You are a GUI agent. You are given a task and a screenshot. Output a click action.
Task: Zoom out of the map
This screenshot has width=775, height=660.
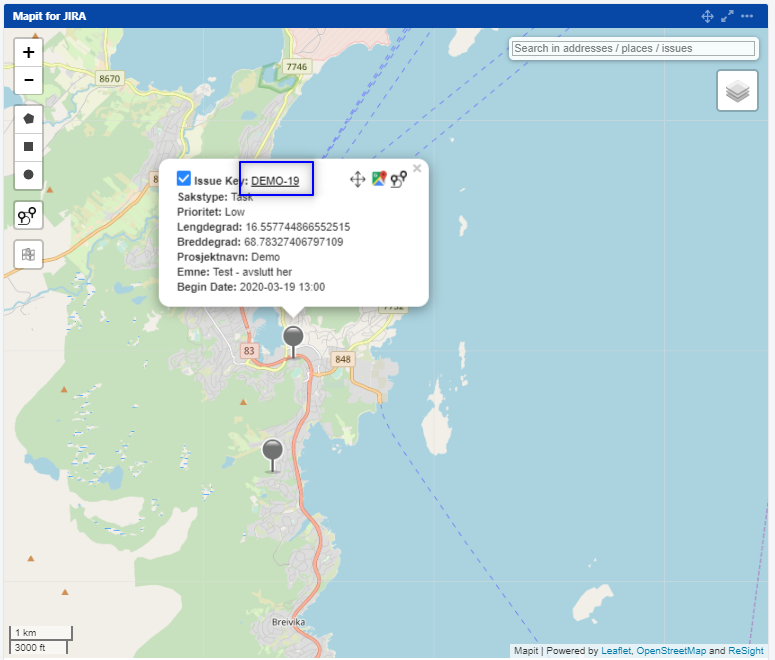pos(28,80)
